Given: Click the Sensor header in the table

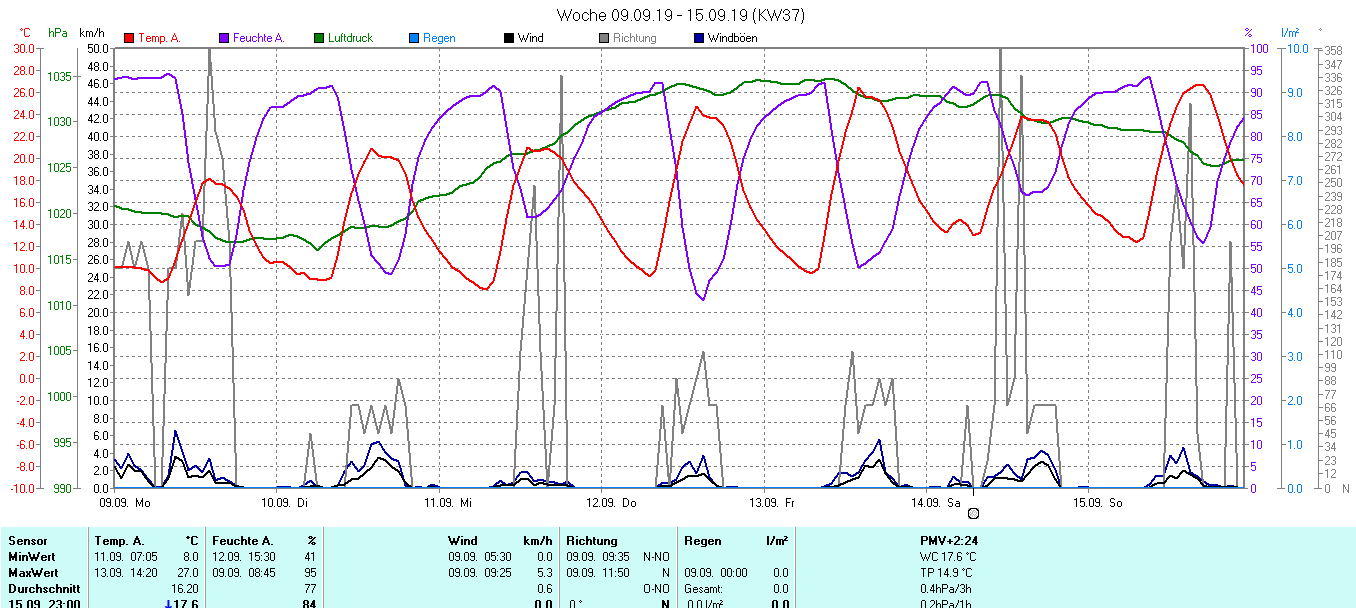Looking at the screenshot, I should 27,541.
